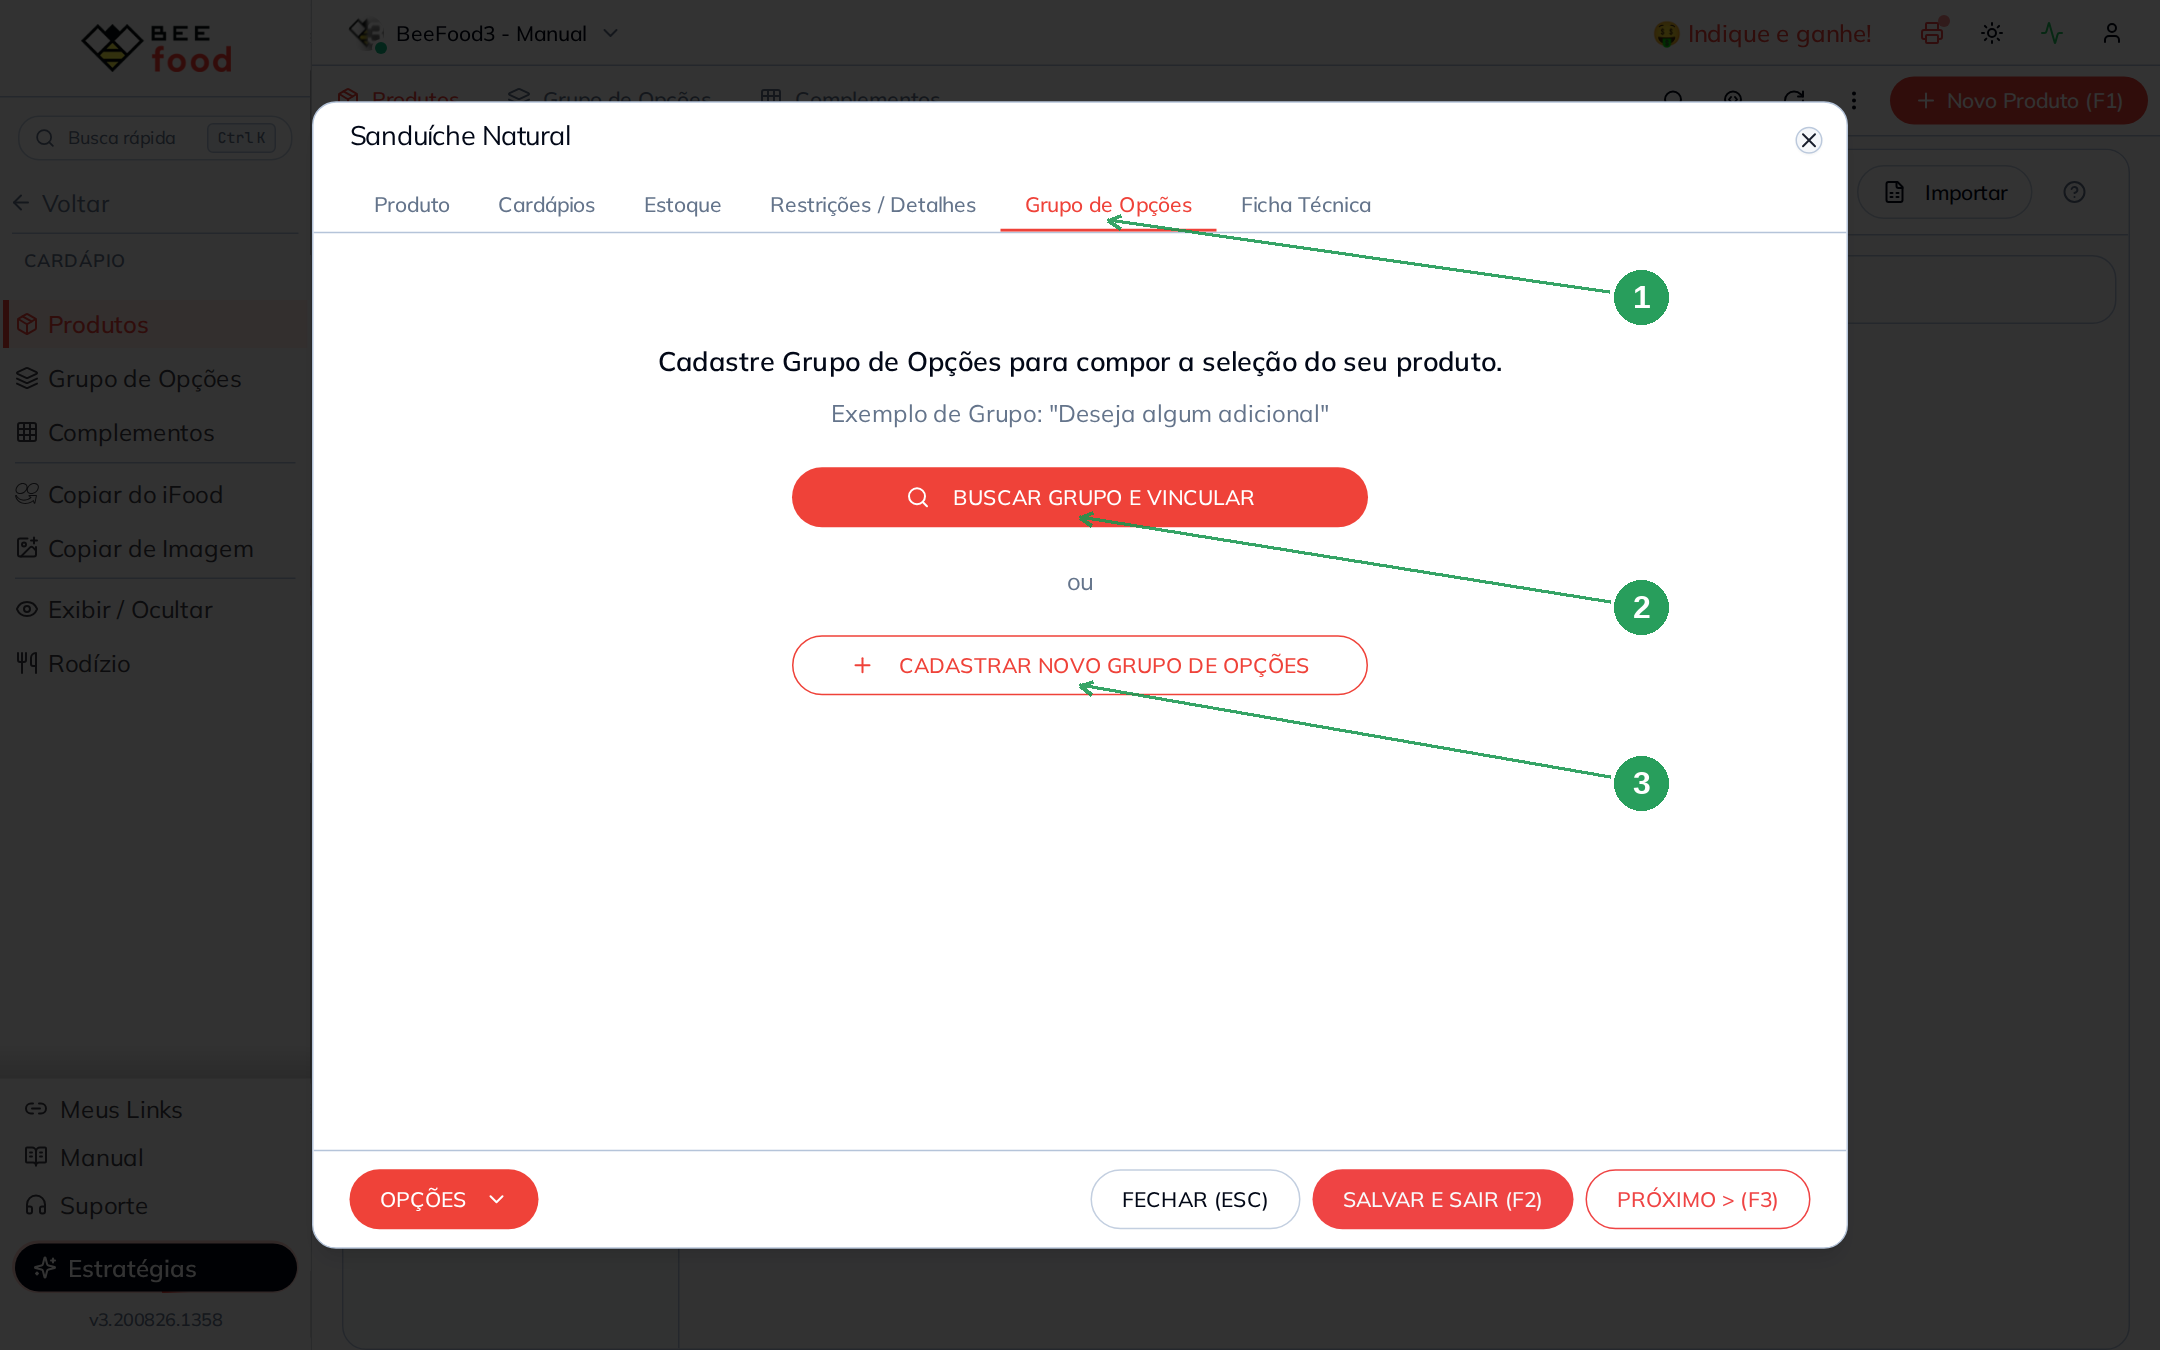Screen dimensions: 2160x1350
Task: Open the user profile icon
Action: point(2112,33)
